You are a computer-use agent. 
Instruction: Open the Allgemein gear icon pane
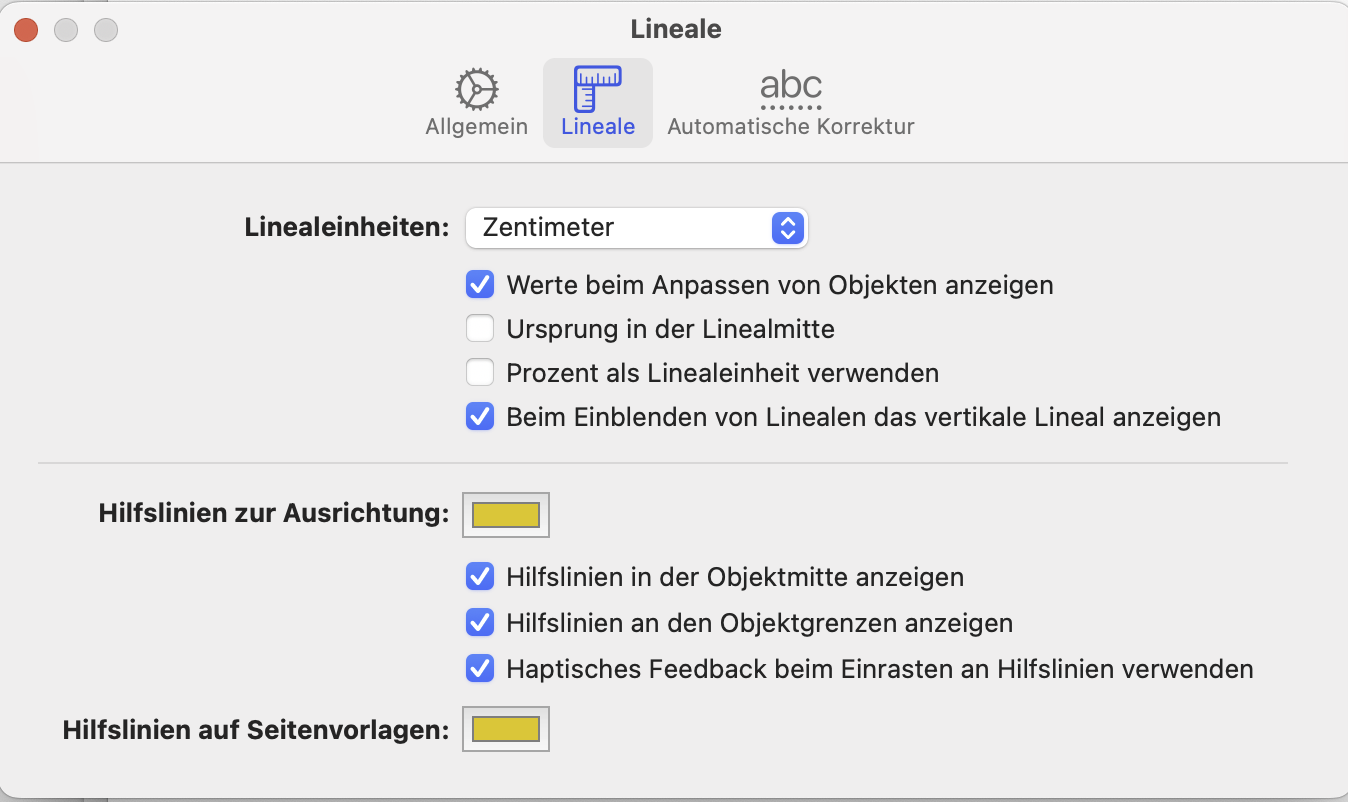(x=477, y=90)
